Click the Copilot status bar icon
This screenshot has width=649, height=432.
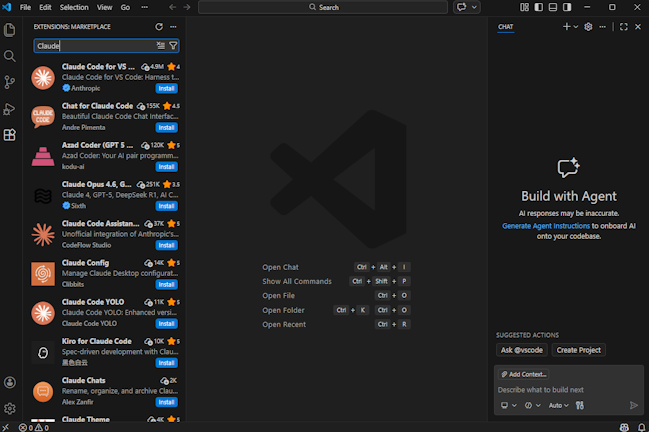click(624, 427)
